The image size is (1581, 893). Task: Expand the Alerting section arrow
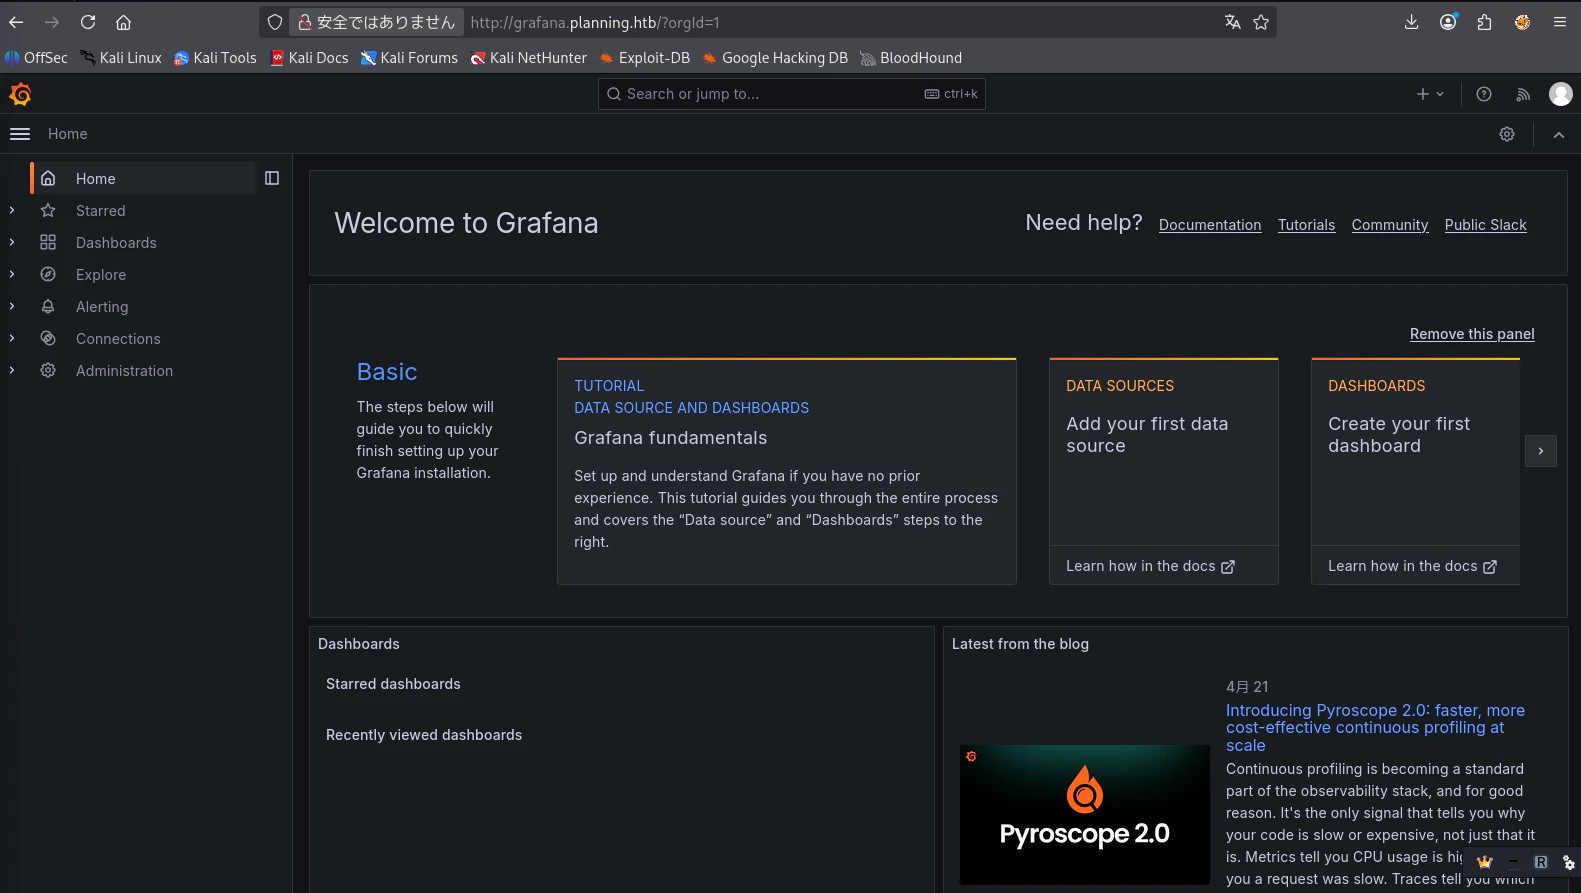pyautogui.click(x=12, y=306)
